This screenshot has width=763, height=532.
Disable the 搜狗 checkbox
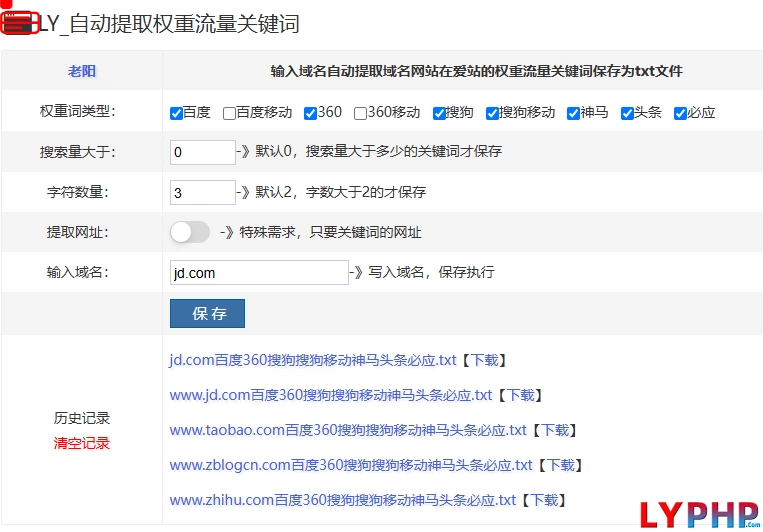pyautogui.click(x=440, y=113)
